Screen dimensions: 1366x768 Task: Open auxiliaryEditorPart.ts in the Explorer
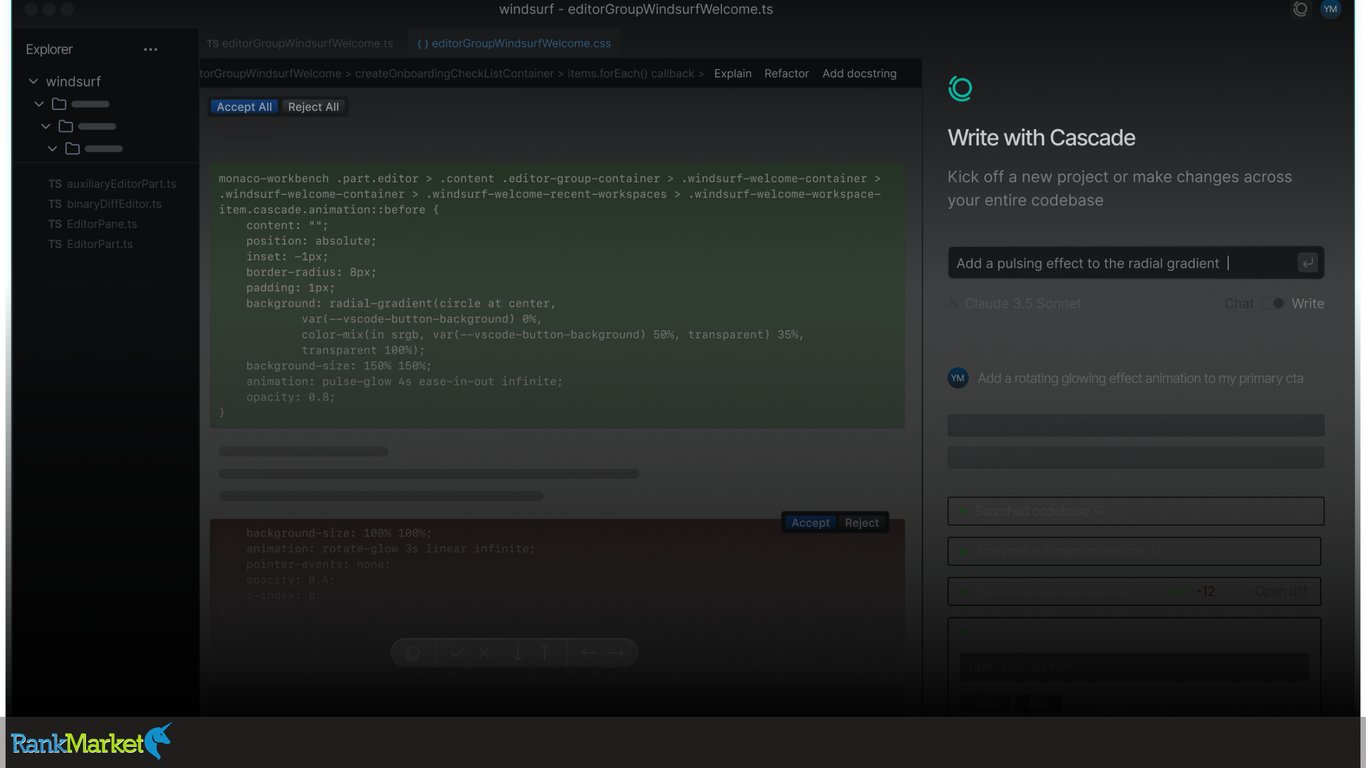[x=112, y=184]
